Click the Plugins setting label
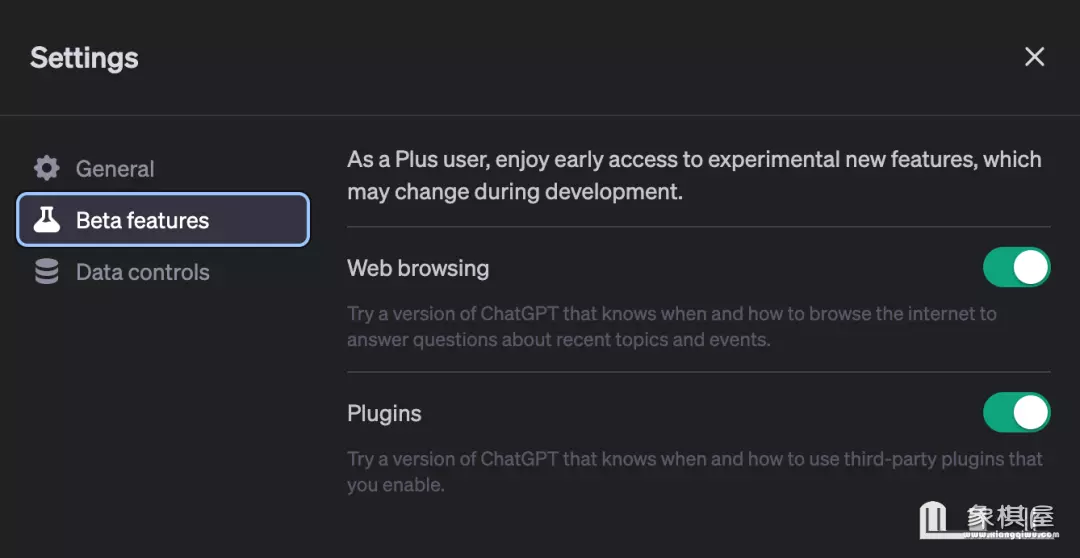Viewport: 1080px width, 558px height. point(384,413)
